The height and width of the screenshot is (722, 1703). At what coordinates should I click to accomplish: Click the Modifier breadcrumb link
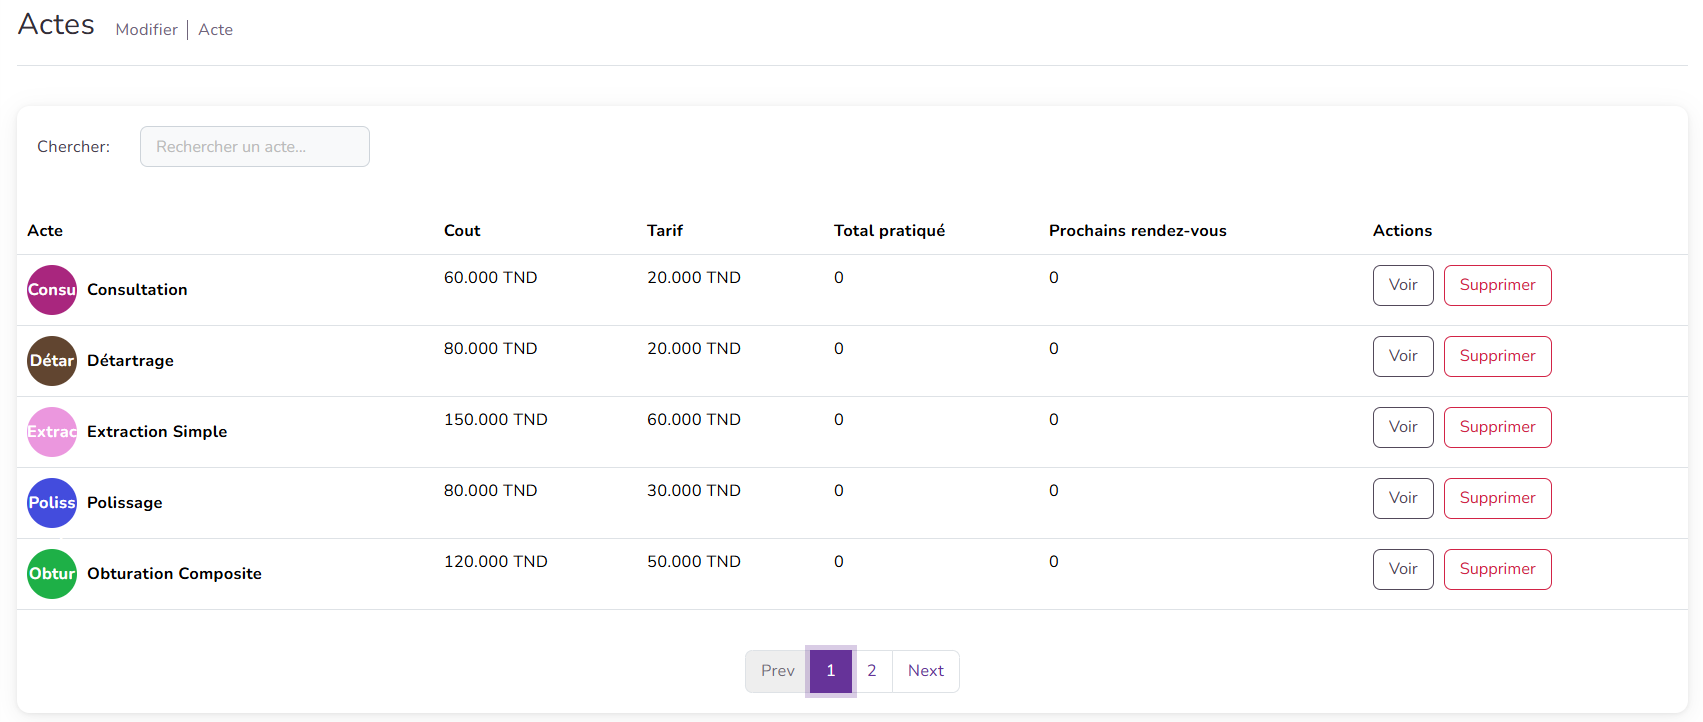pyautogui.click(x=146, y=30)
